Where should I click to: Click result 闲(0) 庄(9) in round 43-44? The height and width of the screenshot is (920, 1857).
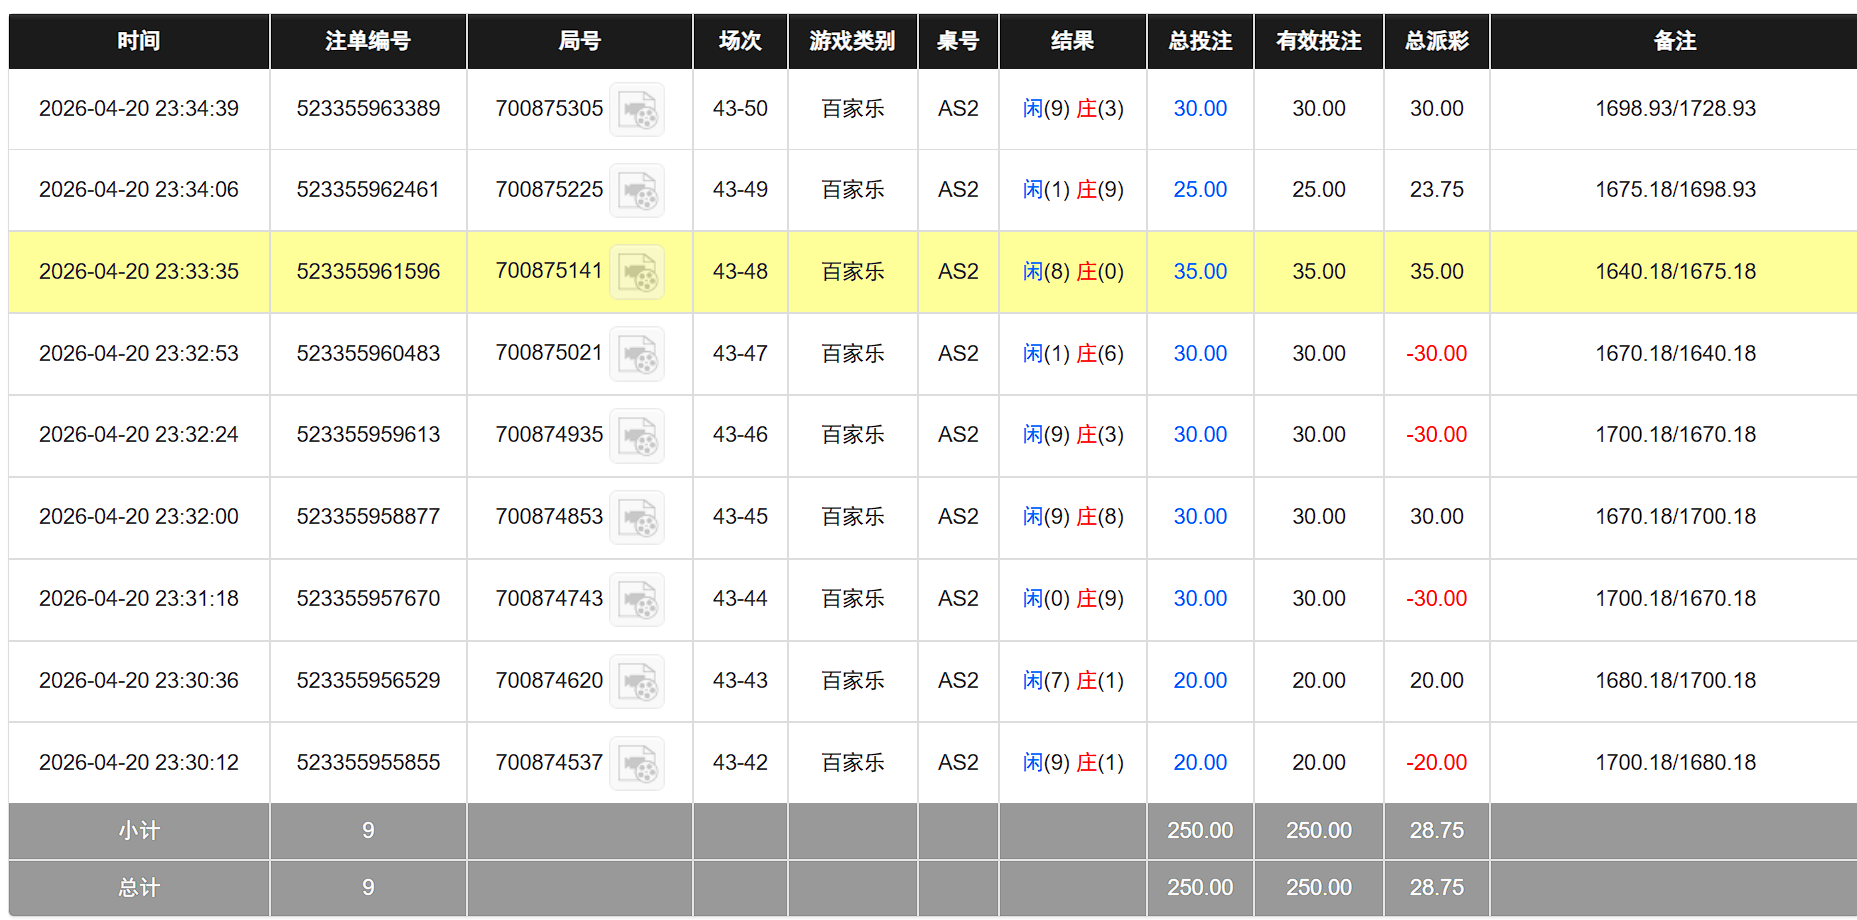[x=1073, y=598]
